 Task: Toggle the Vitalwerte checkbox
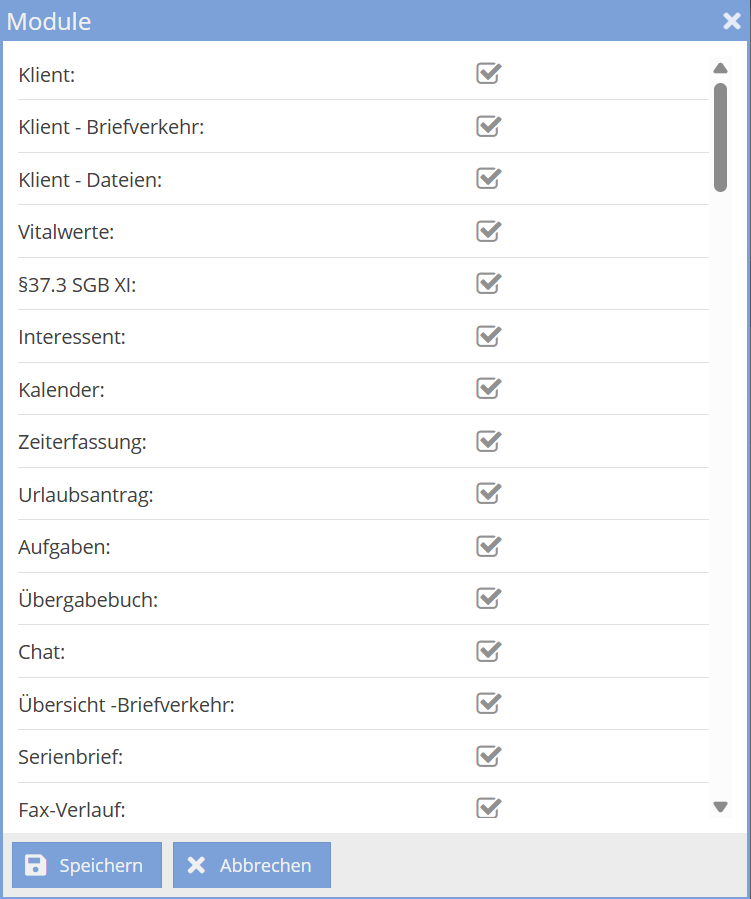(488, 231)
